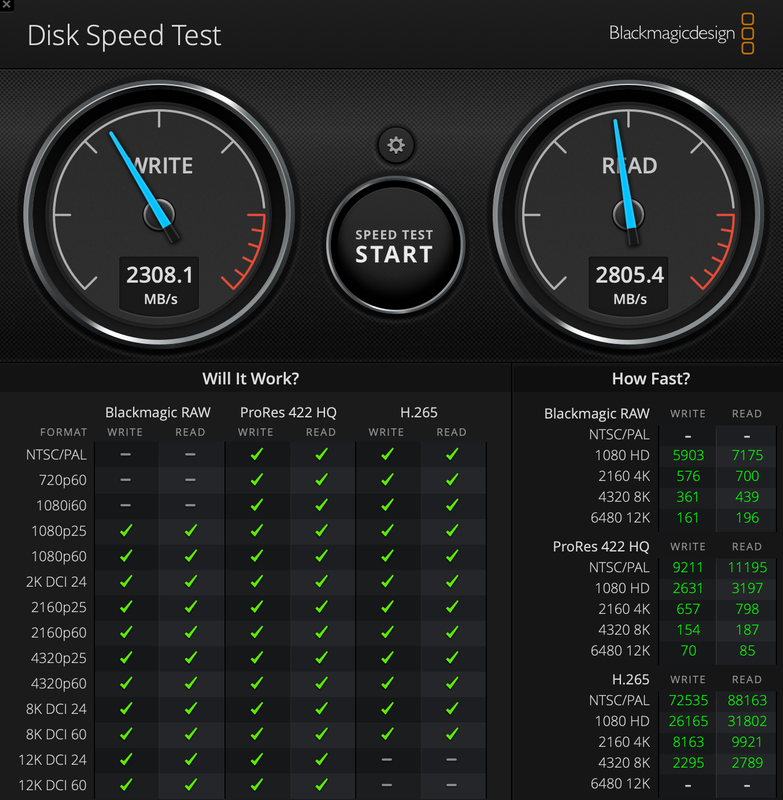The width and height of the screenshot is (783, 800).
Task: Click the 1080p60 format row label
Action: coord(59,556)
